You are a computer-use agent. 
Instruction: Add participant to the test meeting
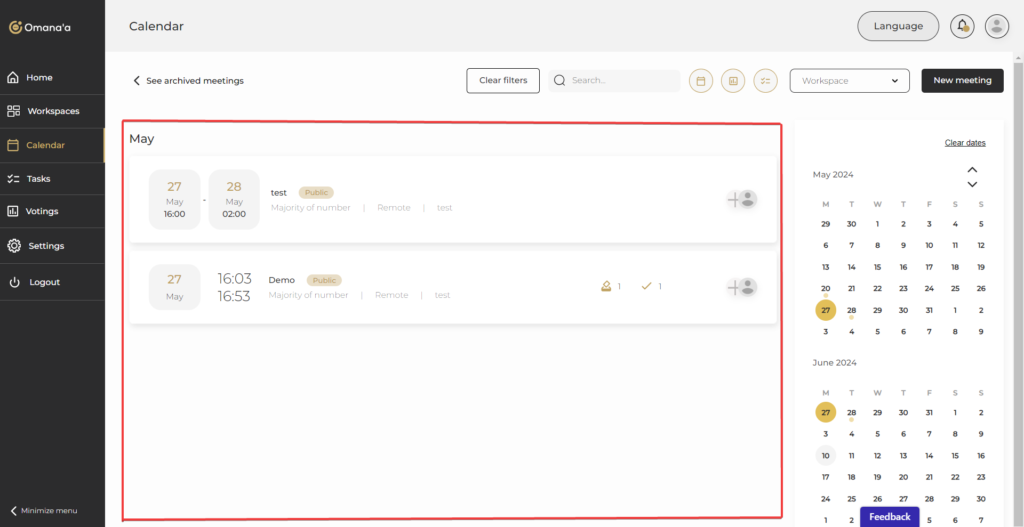(x=741, y=200)
